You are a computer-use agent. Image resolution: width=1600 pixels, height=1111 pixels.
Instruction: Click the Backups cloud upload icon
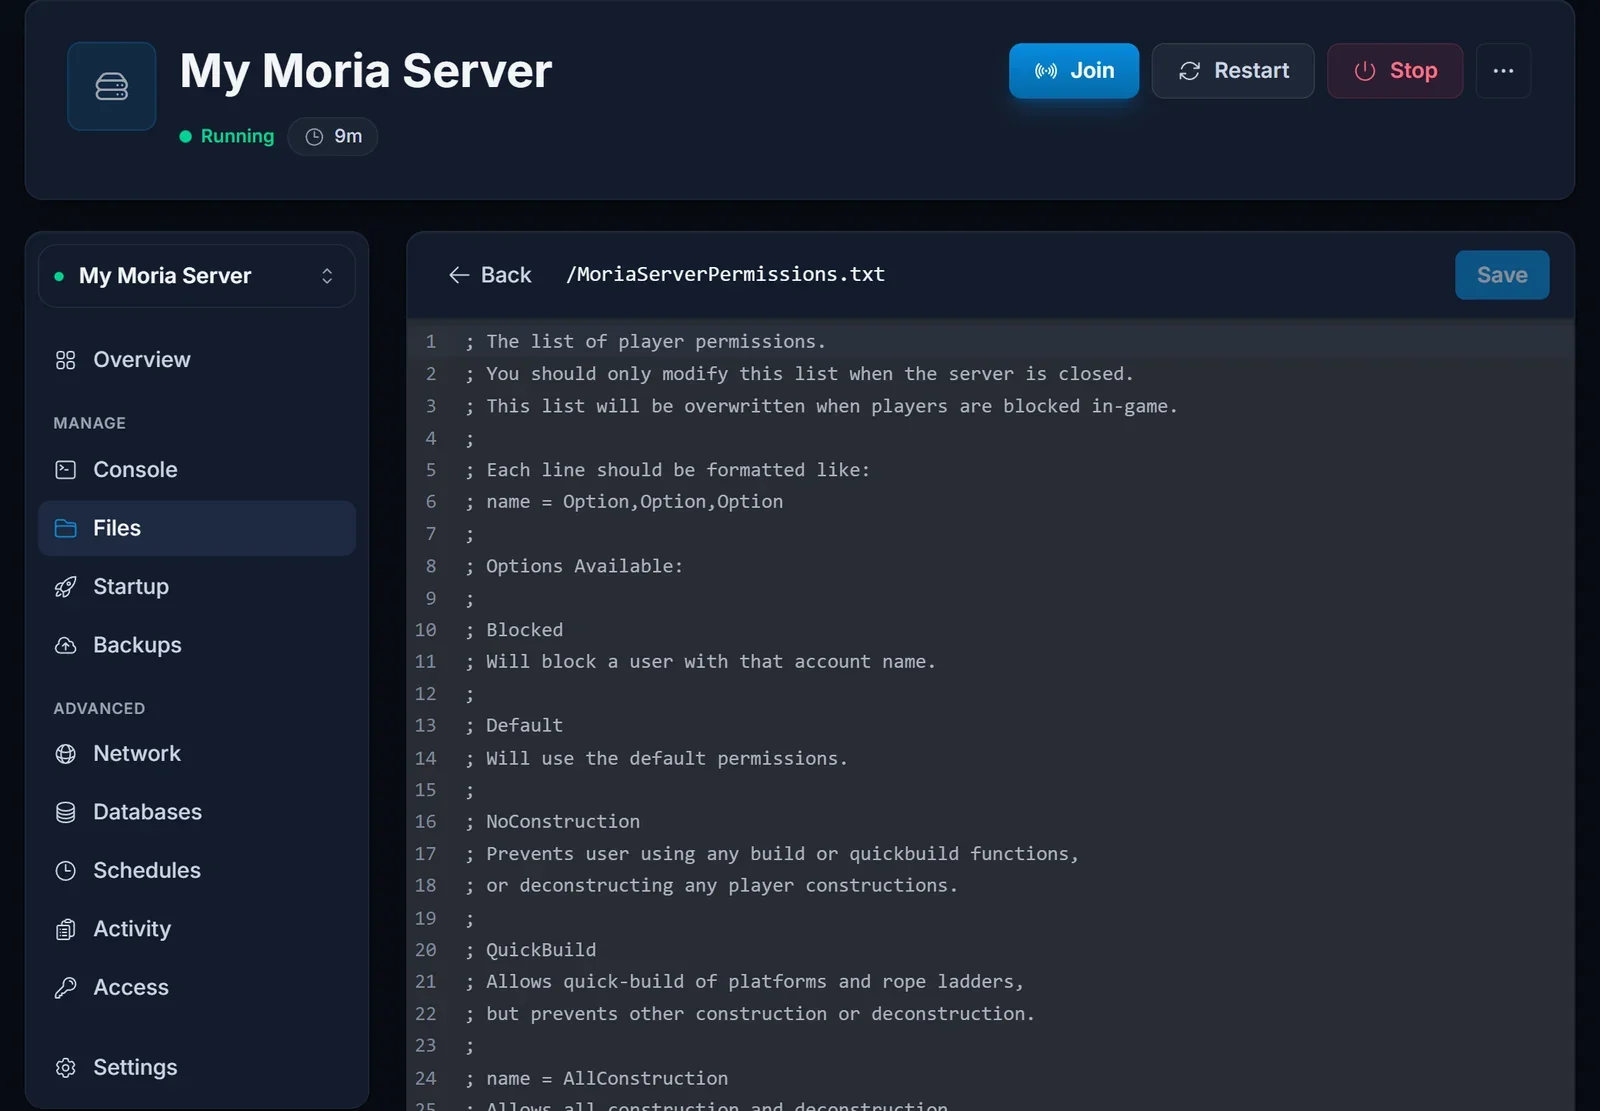click(66, 645)
